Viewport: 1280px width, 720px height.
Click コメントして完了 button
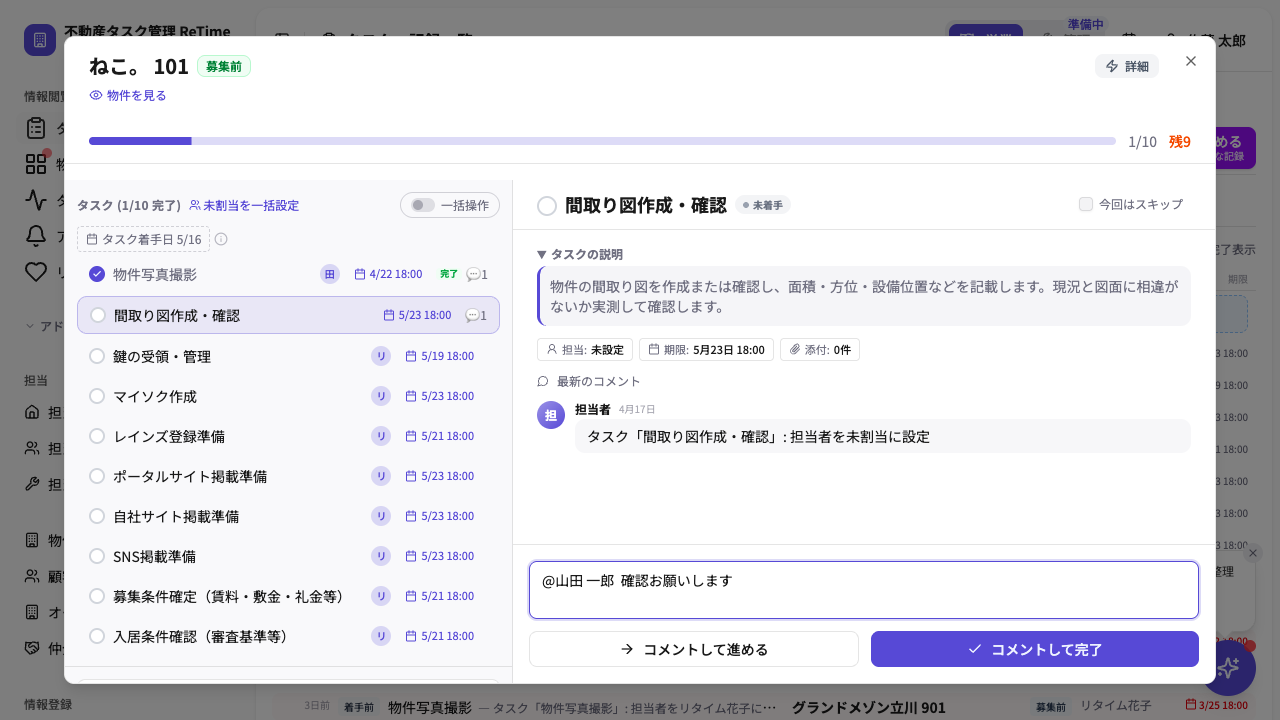[1035, 649]
